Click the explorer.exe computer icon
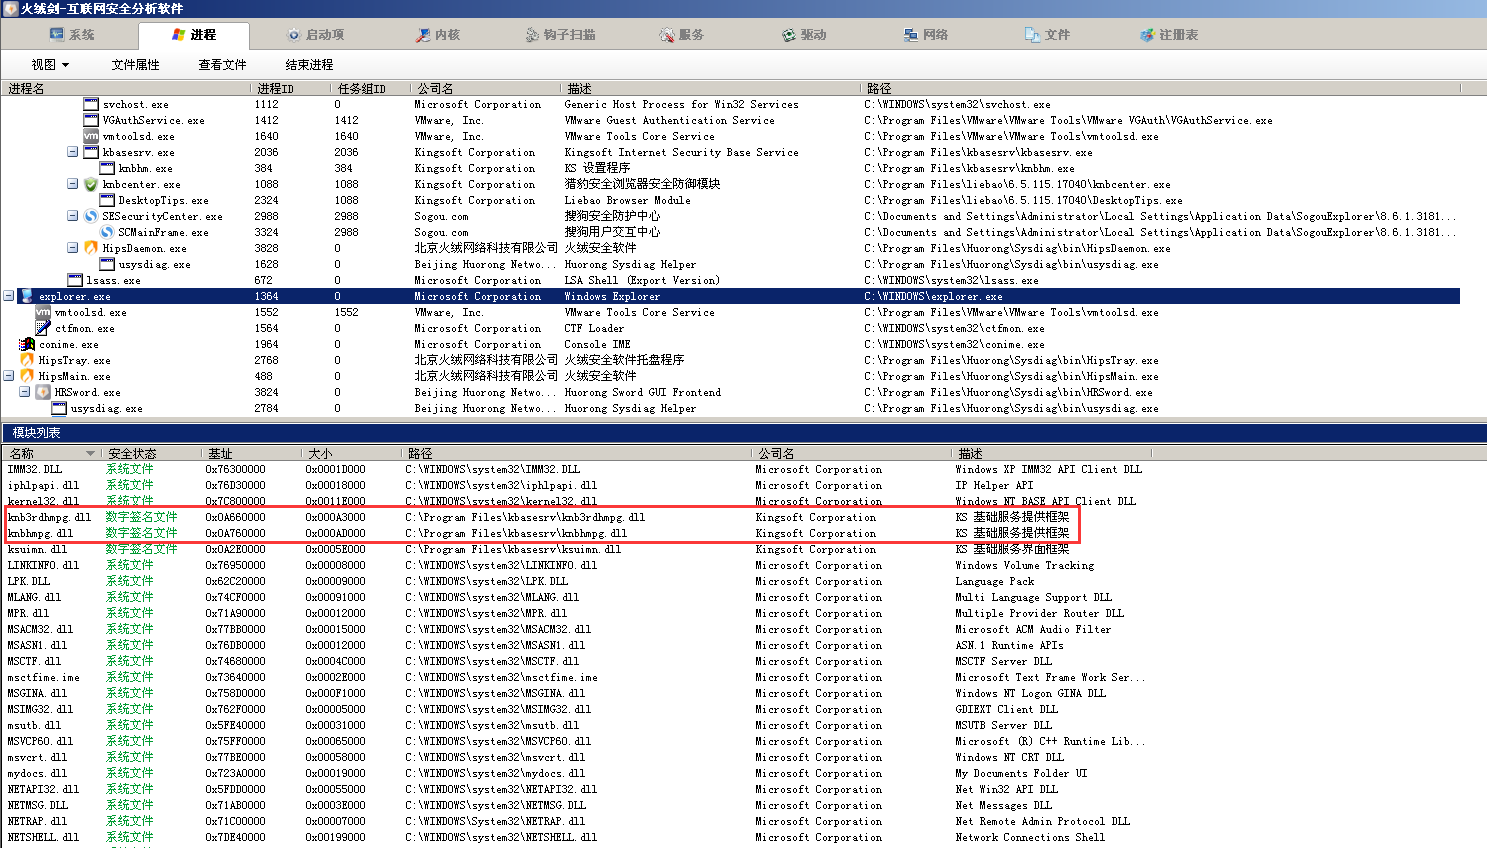Image resolution: width=1487 pixels, height=848 pixels. (27, 296)
